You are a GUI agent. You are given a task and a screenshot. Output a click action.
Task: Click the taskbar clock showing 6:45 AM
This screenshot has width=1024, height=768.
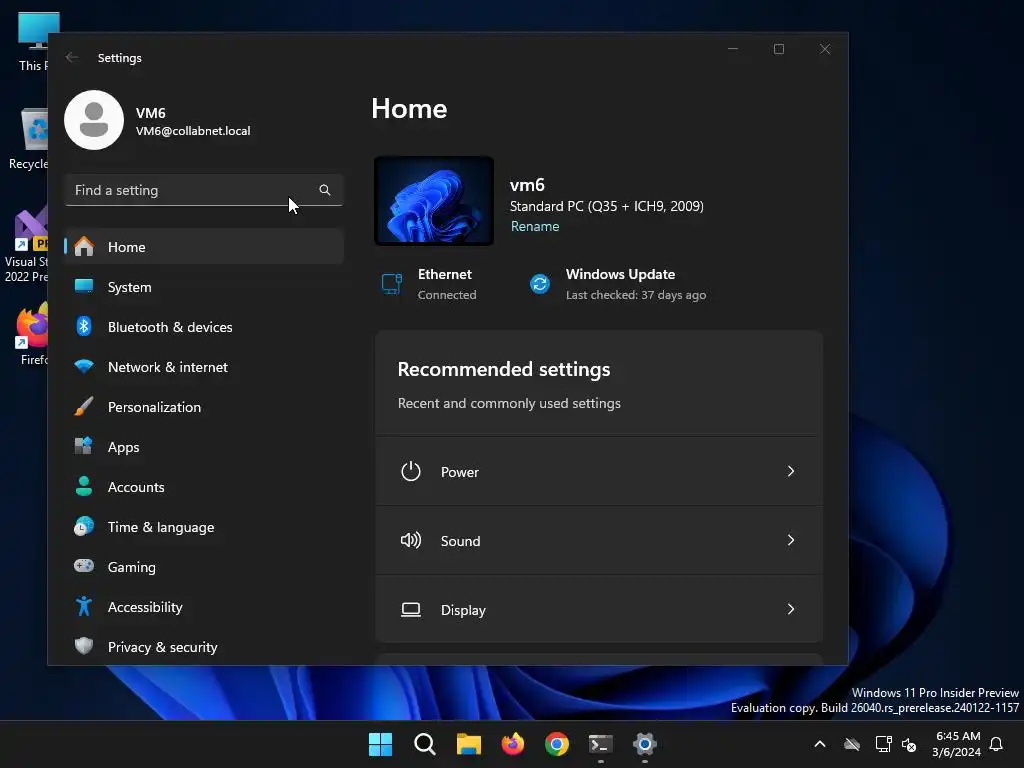pos(957,744)
